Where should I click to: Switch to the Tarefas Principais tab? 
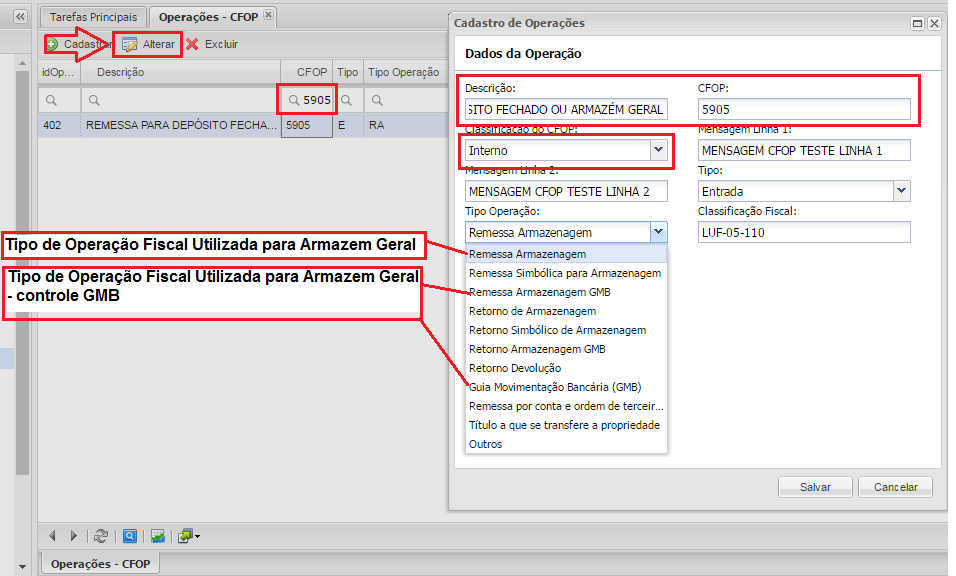[93, 17]
